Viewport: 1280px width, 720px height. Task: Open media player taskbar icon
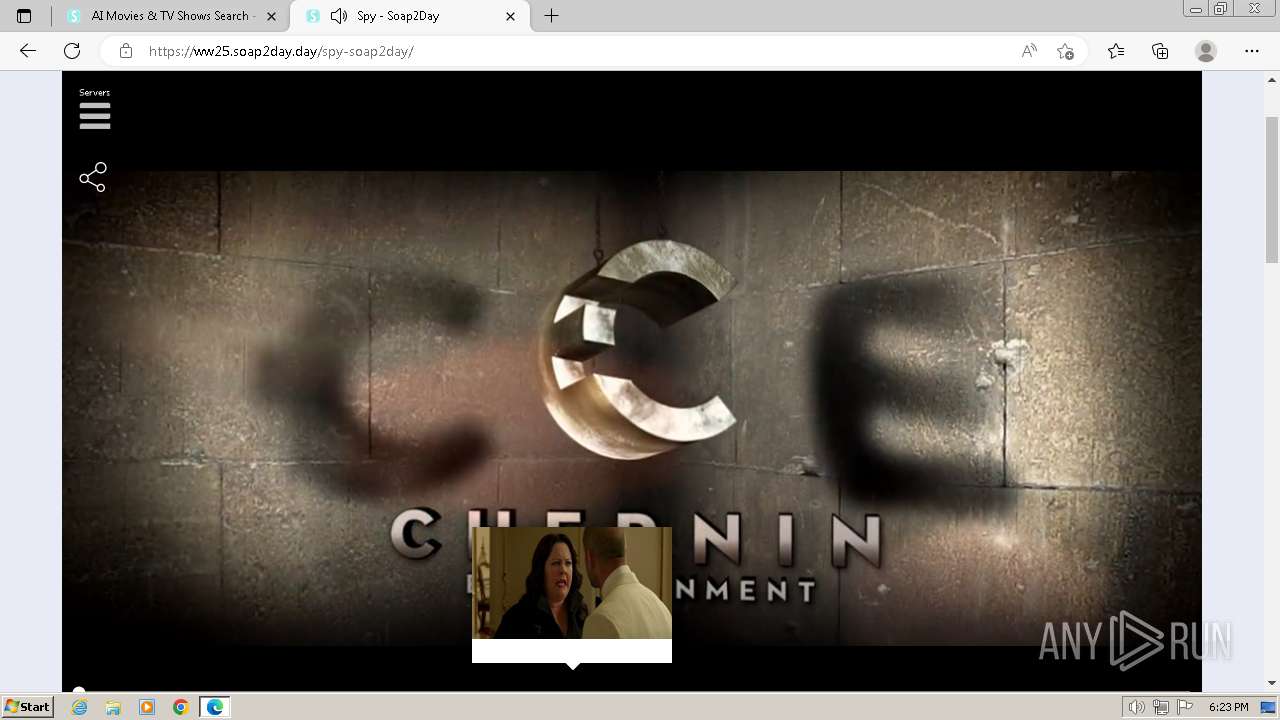147,707
